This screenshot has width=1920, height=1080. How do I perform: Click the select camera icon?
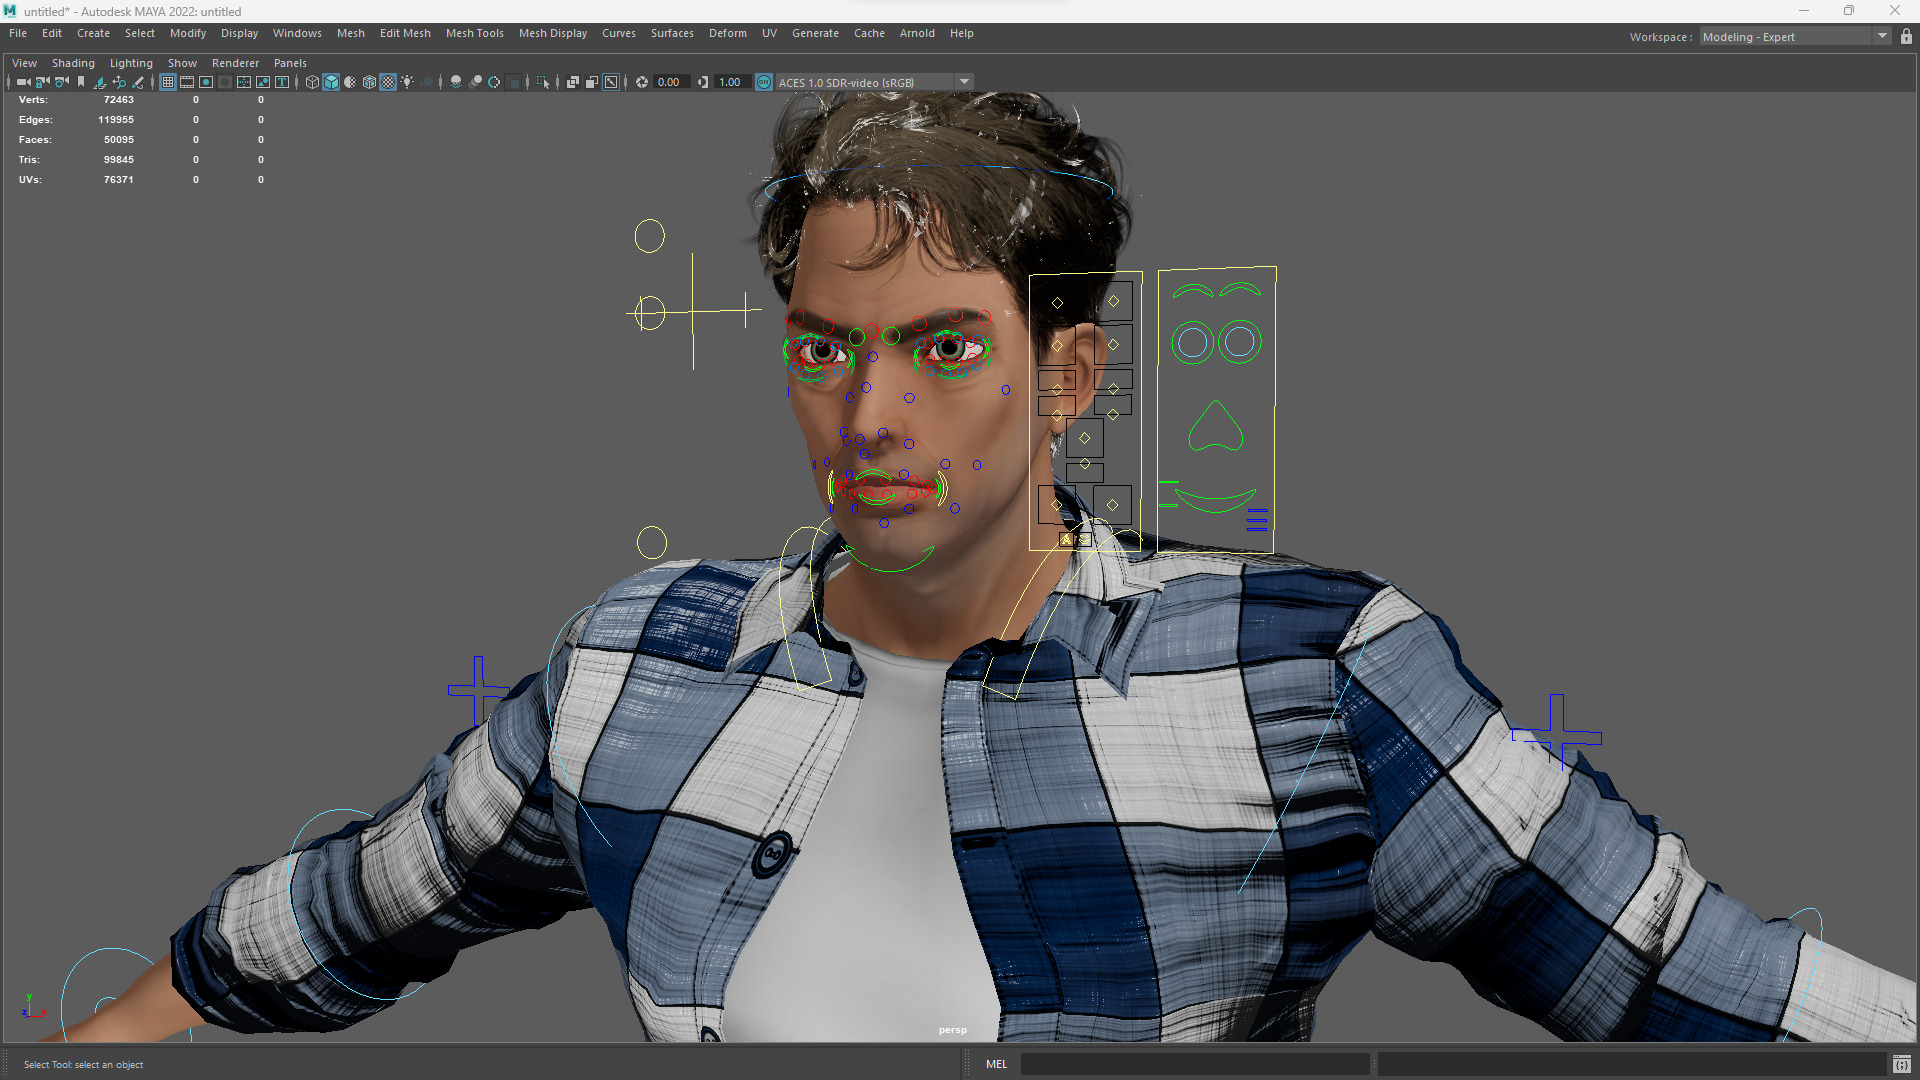[x=23, y=82]
